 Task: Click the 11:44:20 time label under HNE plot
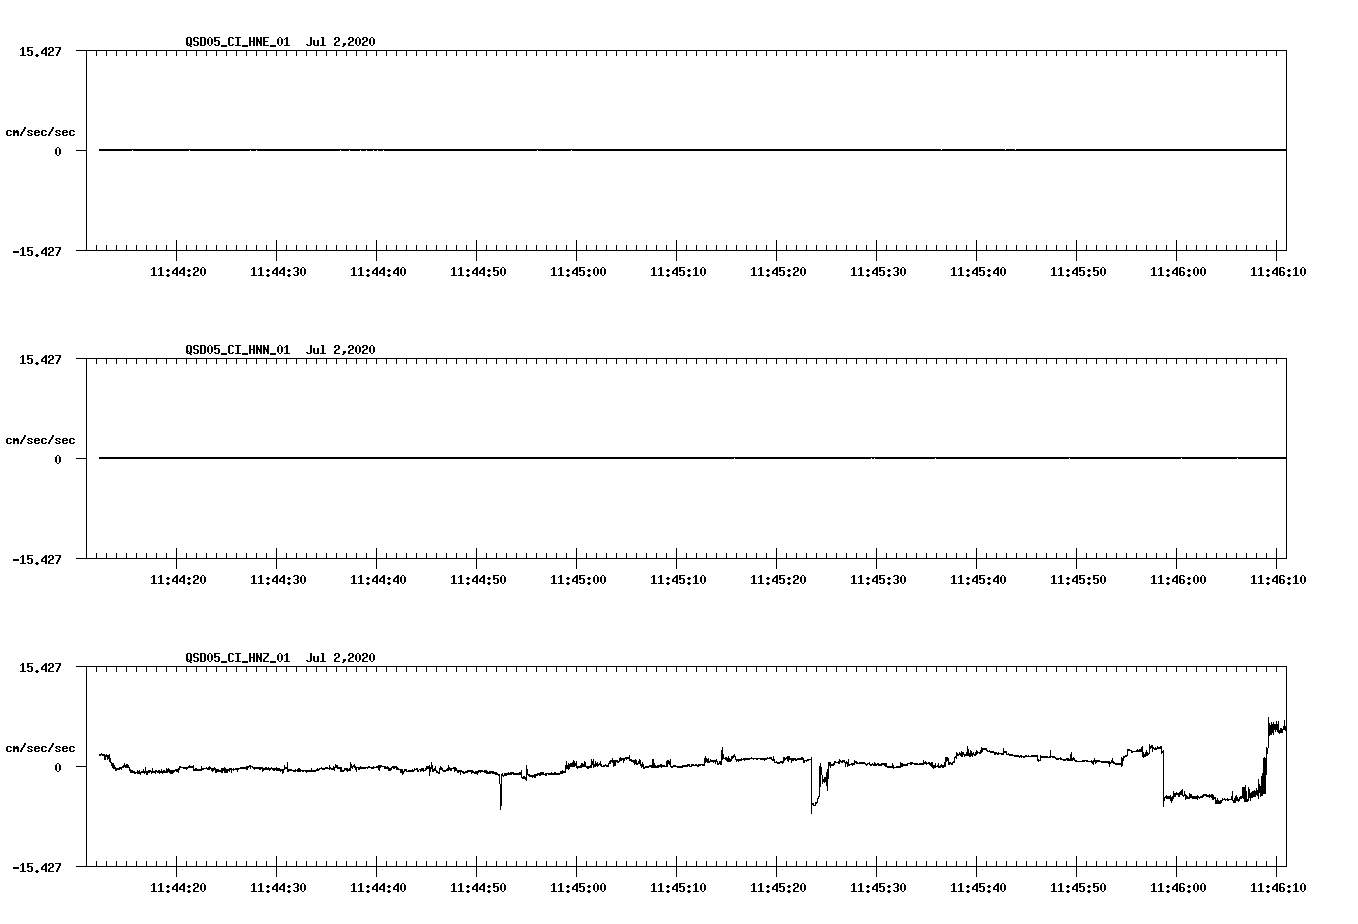(x=178, y=271)
